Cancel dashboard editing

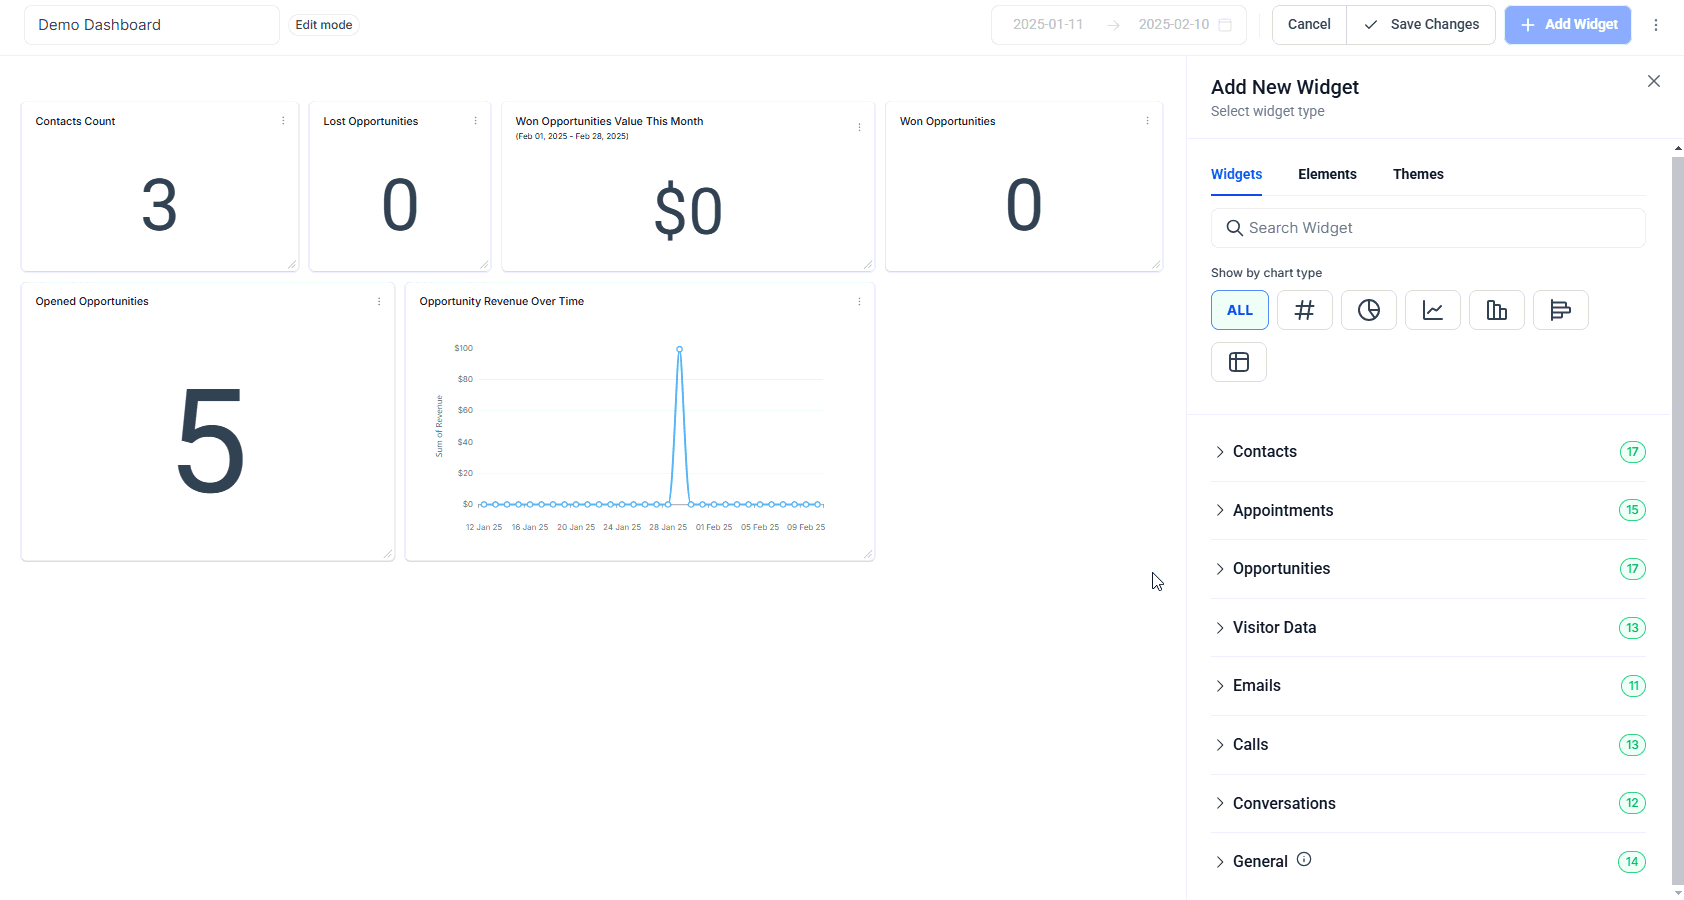[1308, 25]
